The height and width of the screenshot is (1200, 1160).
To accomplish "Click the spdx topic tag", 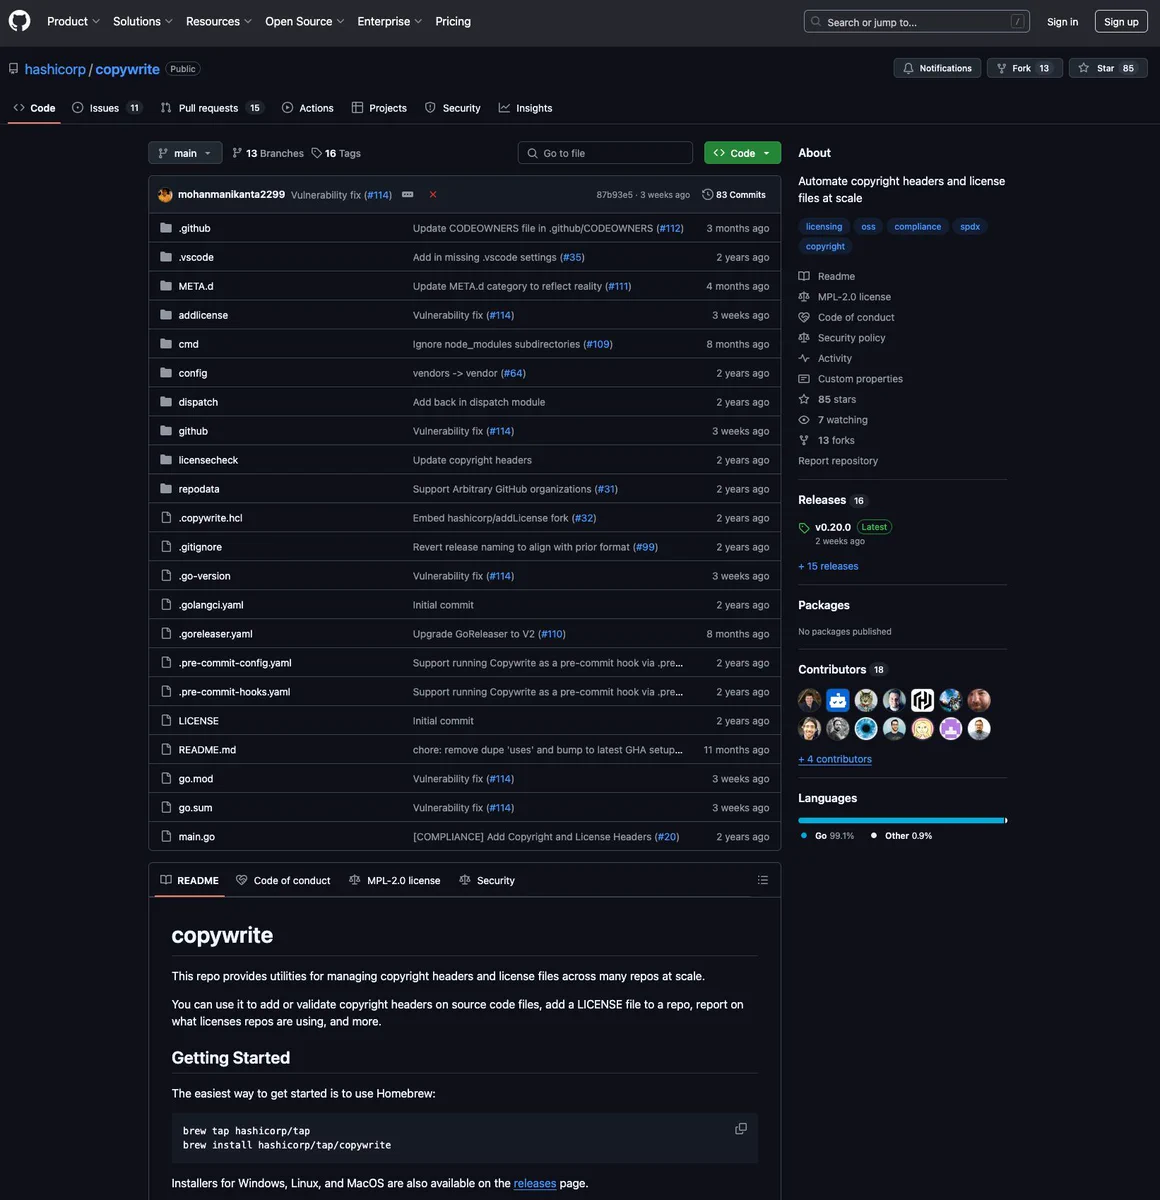I will tap(970, 227).
